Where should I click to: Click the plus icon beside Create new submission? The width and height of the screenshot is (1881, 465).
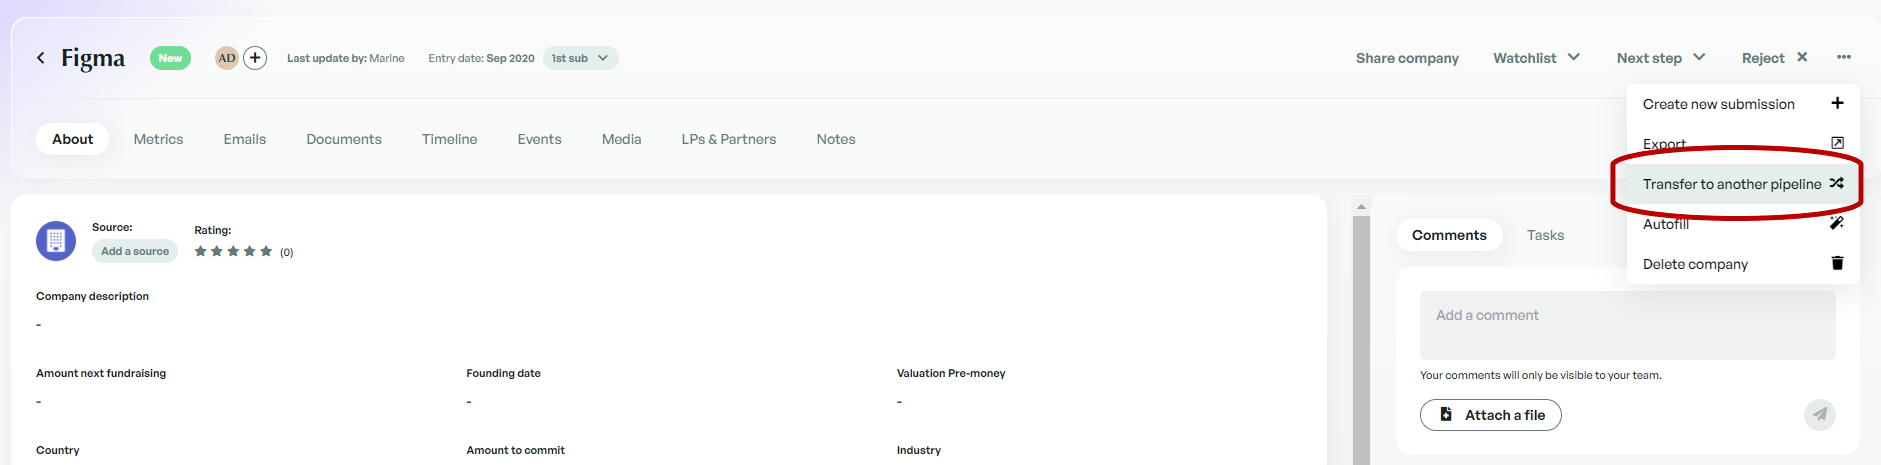(1837, 103)
